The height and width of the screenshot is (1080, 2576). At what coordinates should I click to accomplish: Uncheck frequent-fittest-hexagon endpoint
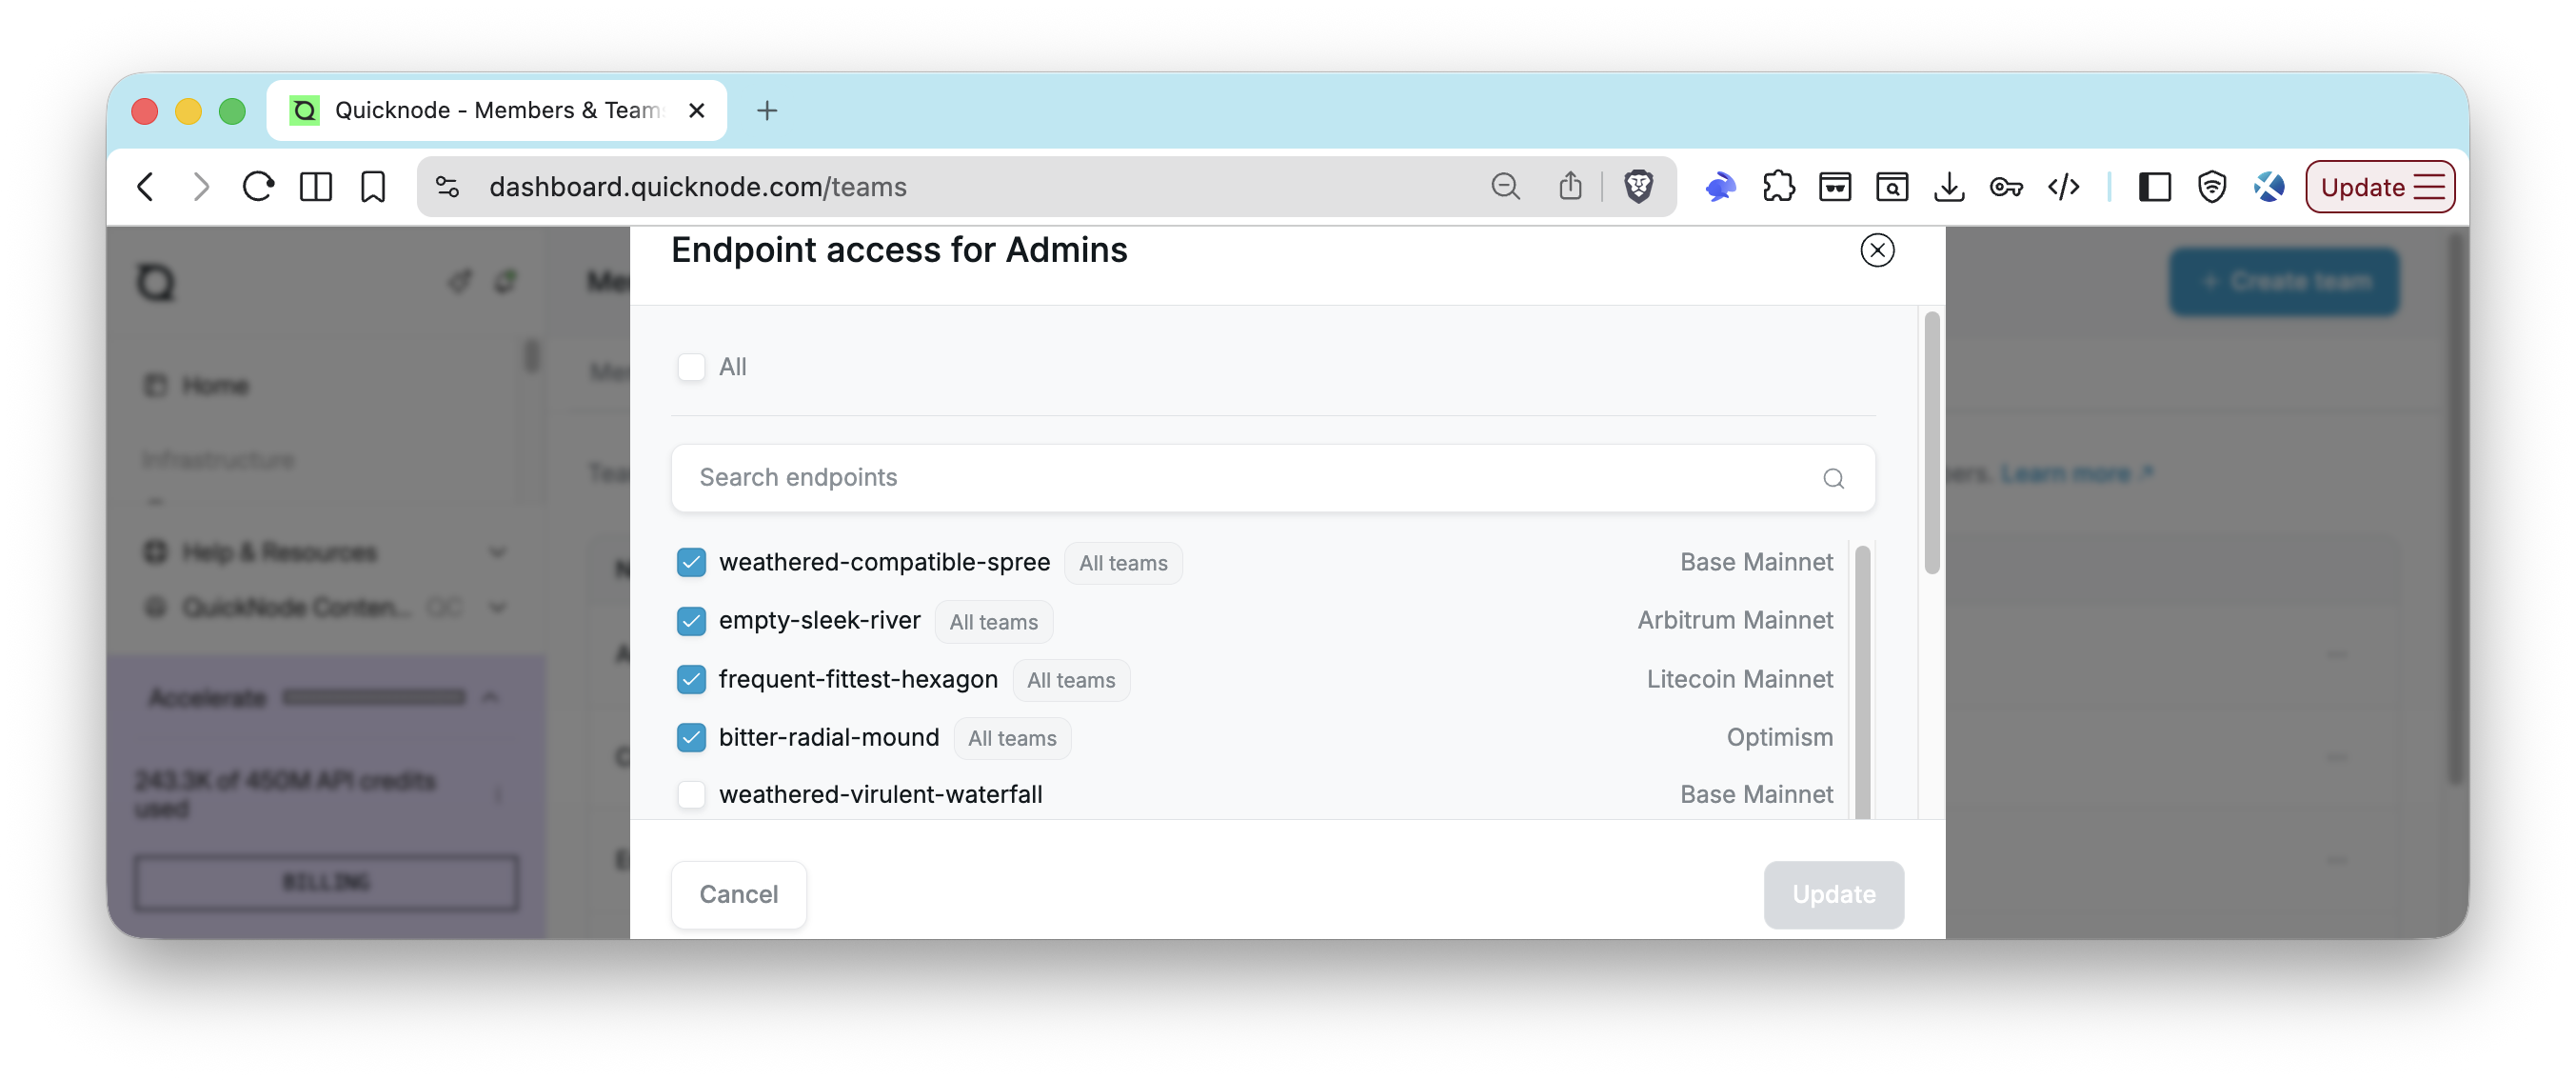tap(691, 679)
